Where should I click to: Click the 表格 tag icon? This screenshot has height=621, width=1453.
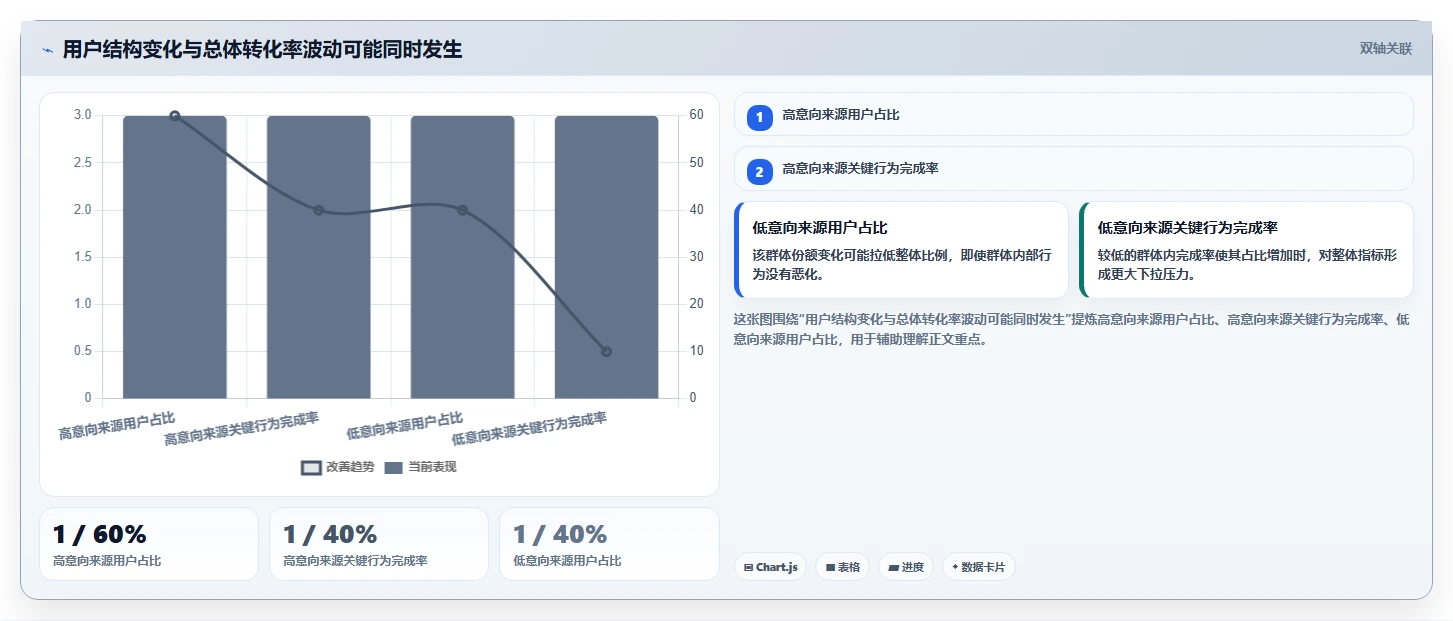coord(830,567)
